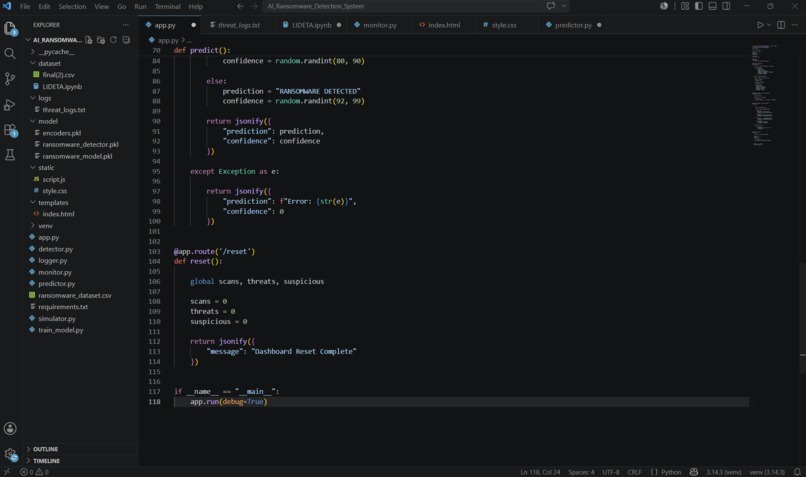The image size is (806, 477).
Task: Collapse the model folder
Action: 48,121
